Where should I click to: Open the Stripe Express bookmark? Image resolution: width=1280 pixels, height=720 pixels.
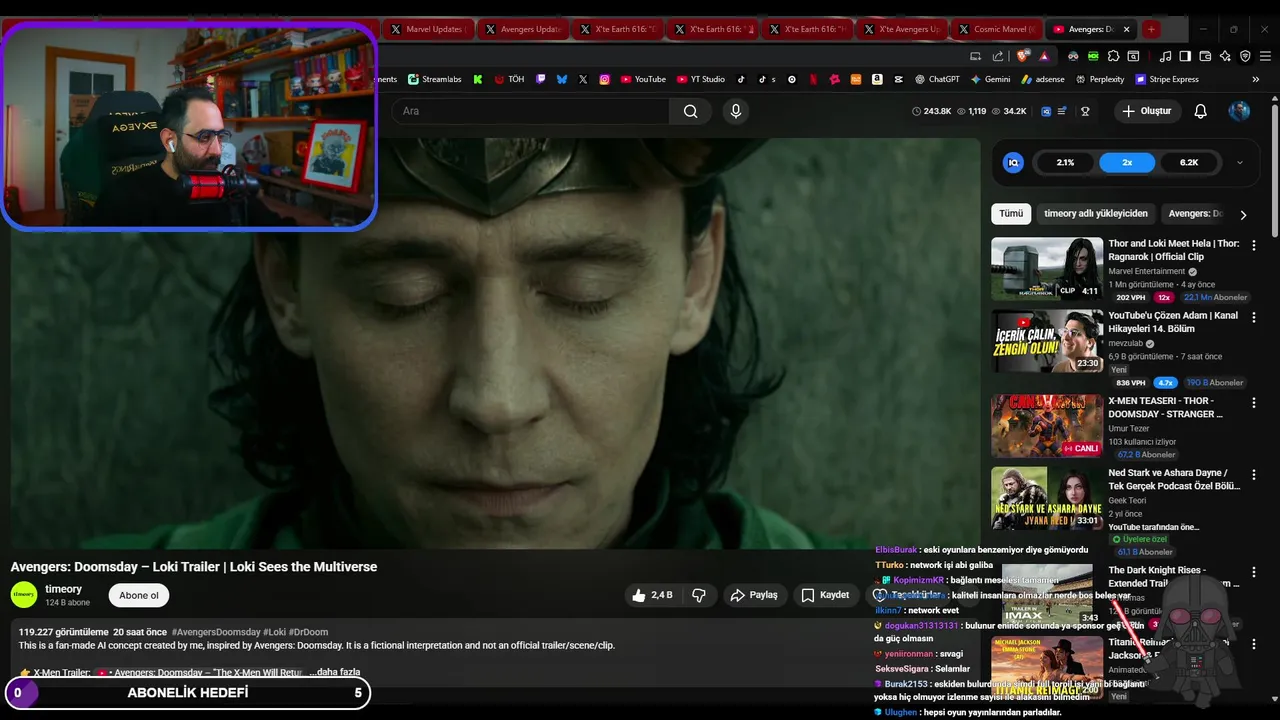1166,79
